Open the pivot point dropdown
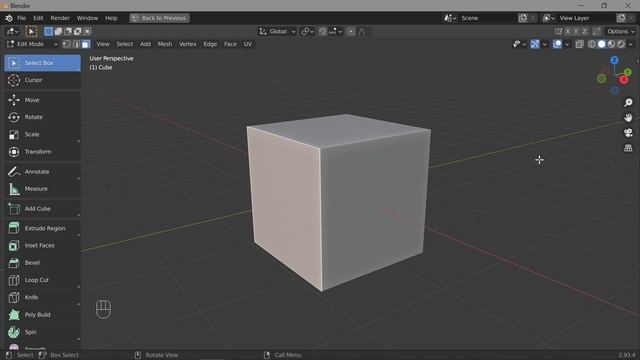Screen dimensions: 640x360 click(x=307, y=31)
